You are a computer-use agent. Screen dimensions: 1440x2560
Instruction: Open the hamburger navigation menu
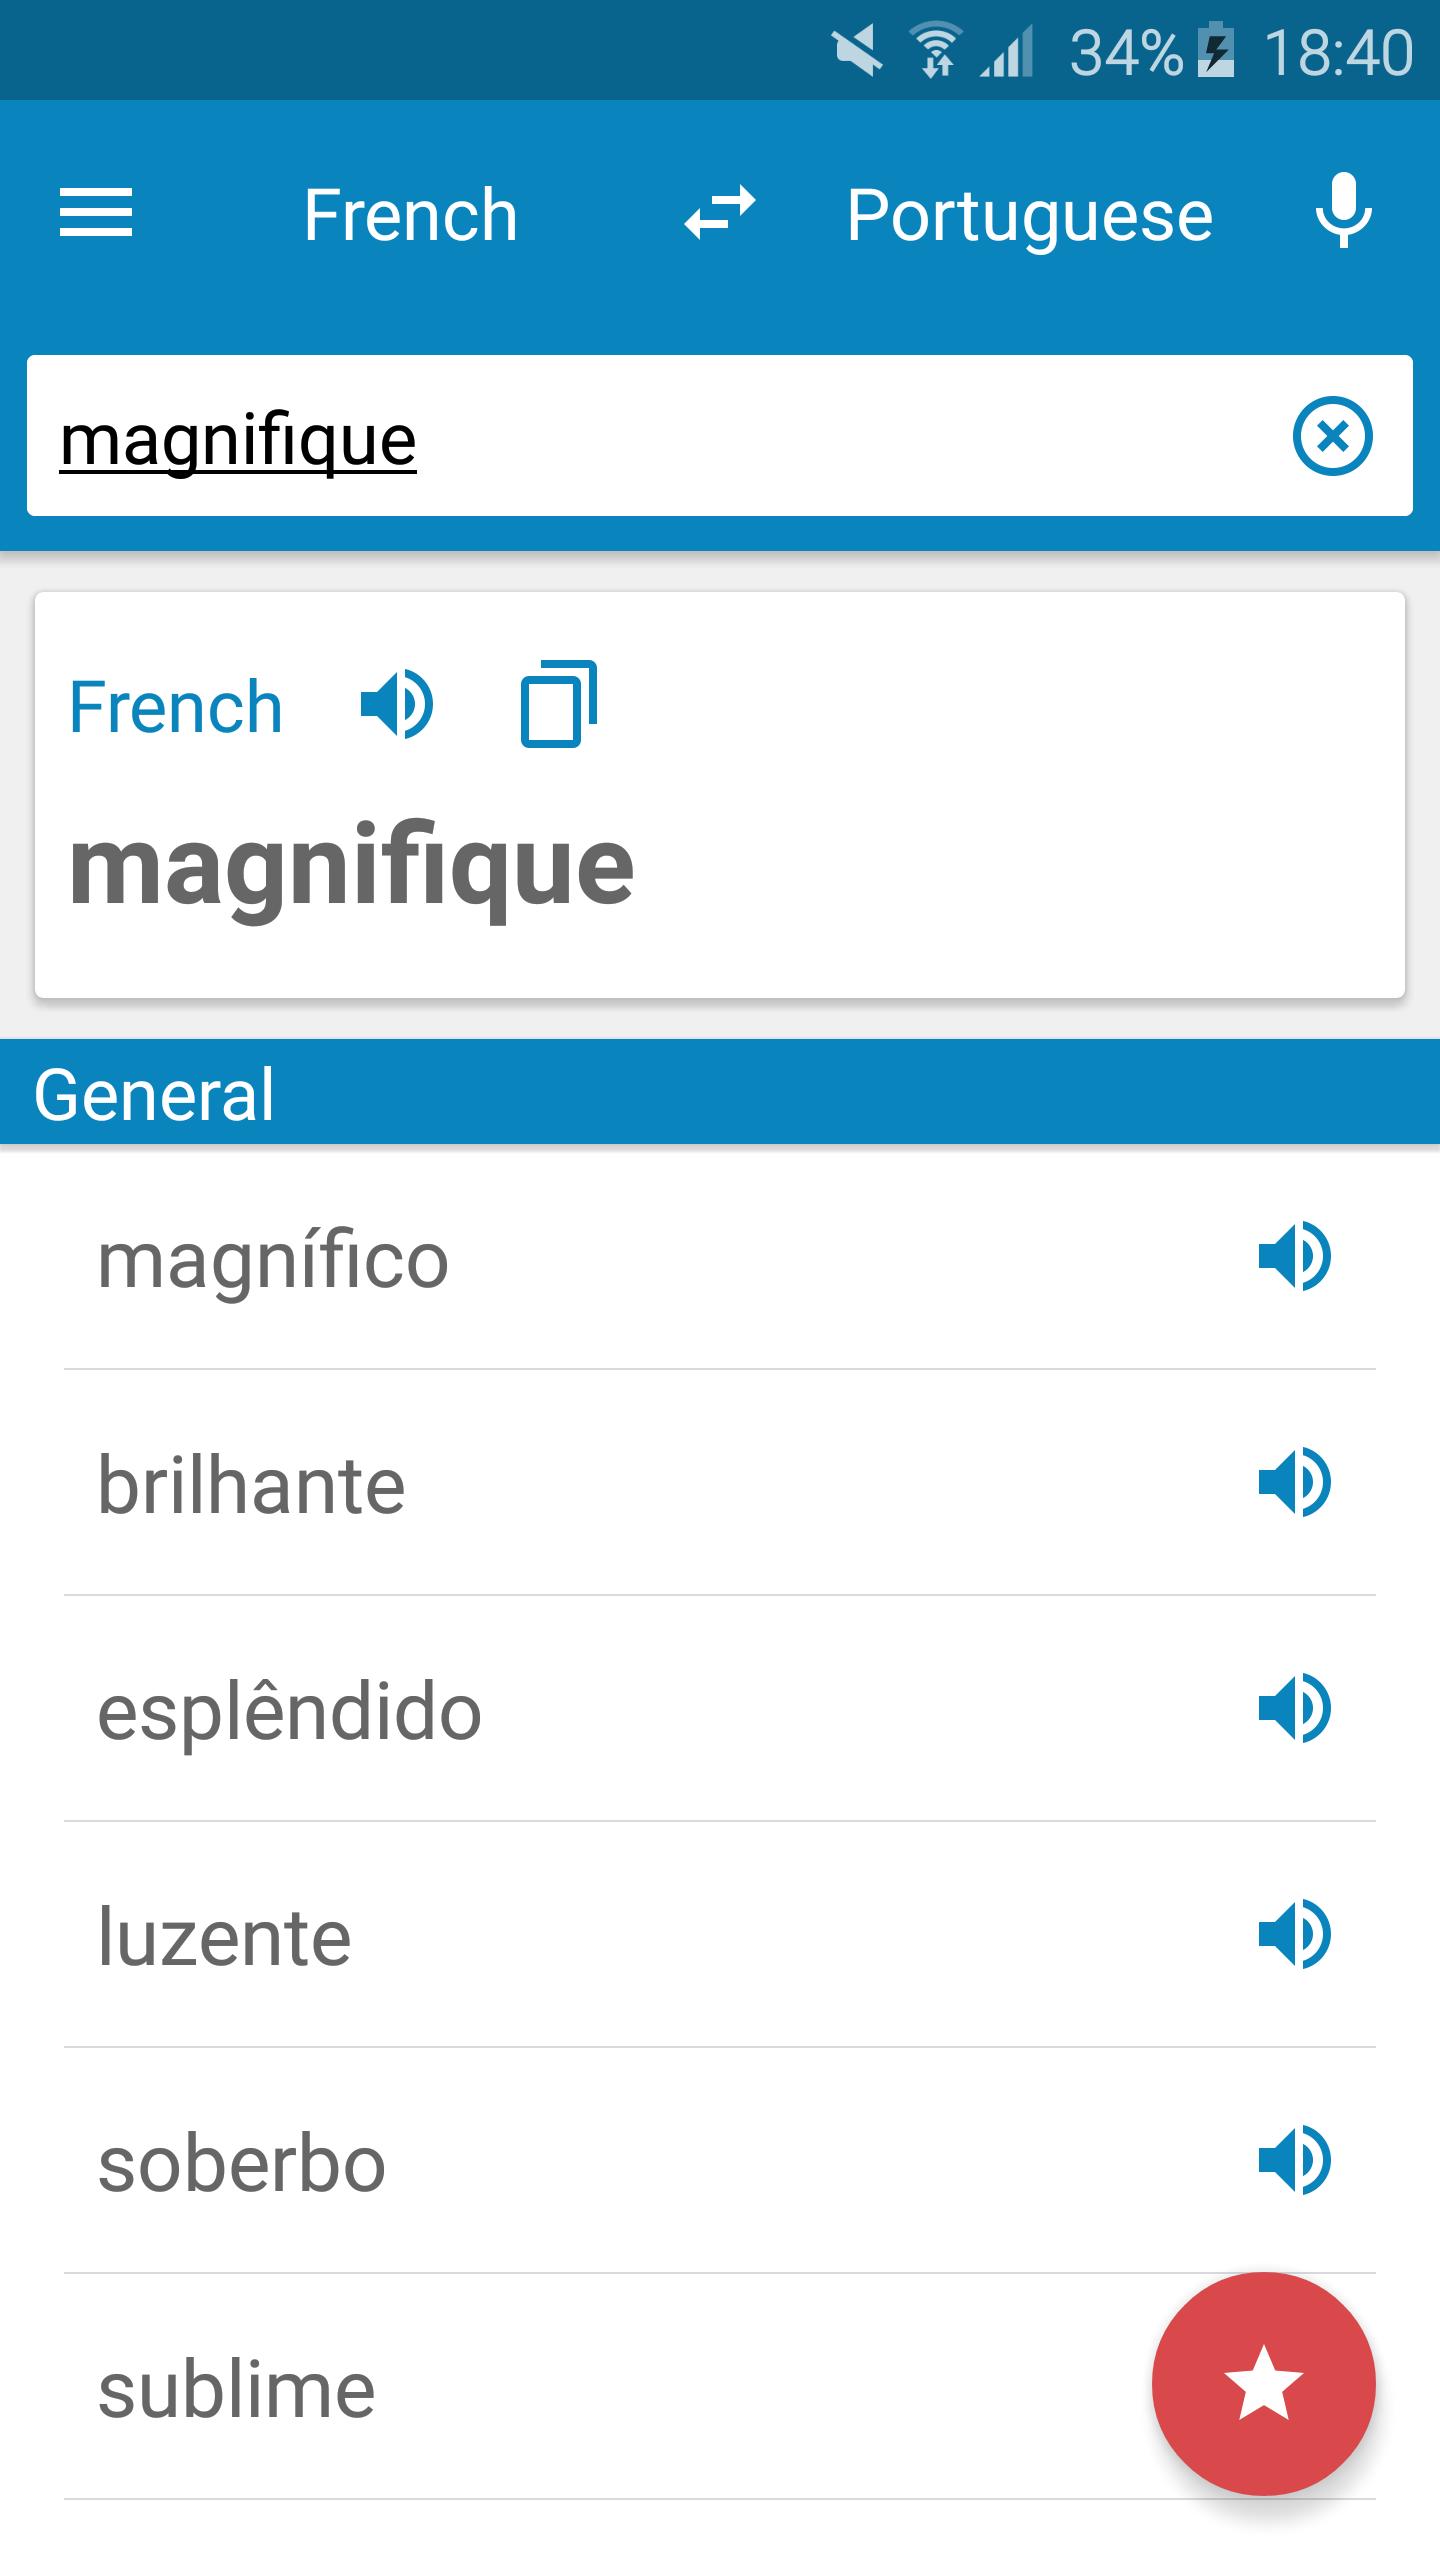(96, 214)
